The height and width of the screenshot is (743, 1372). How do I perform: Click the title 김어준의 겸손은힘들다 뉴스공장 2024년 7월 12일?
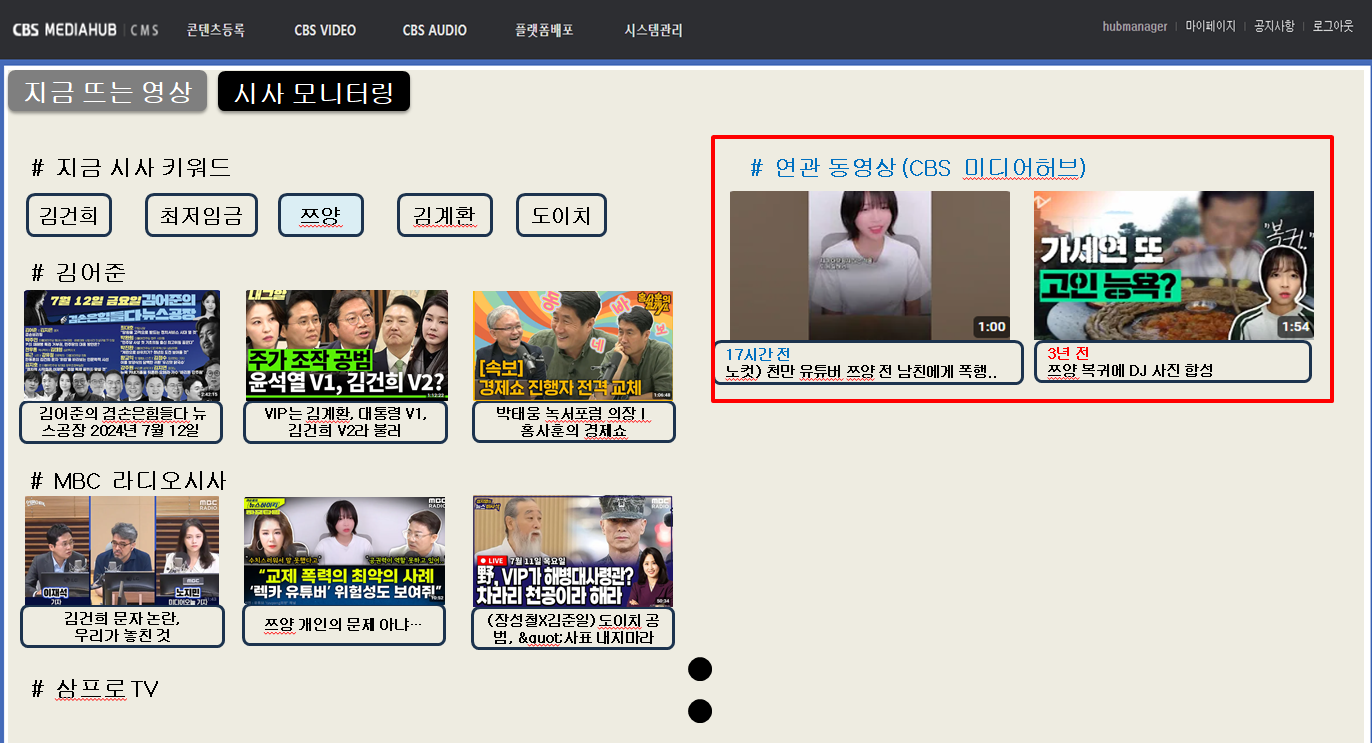119,422
